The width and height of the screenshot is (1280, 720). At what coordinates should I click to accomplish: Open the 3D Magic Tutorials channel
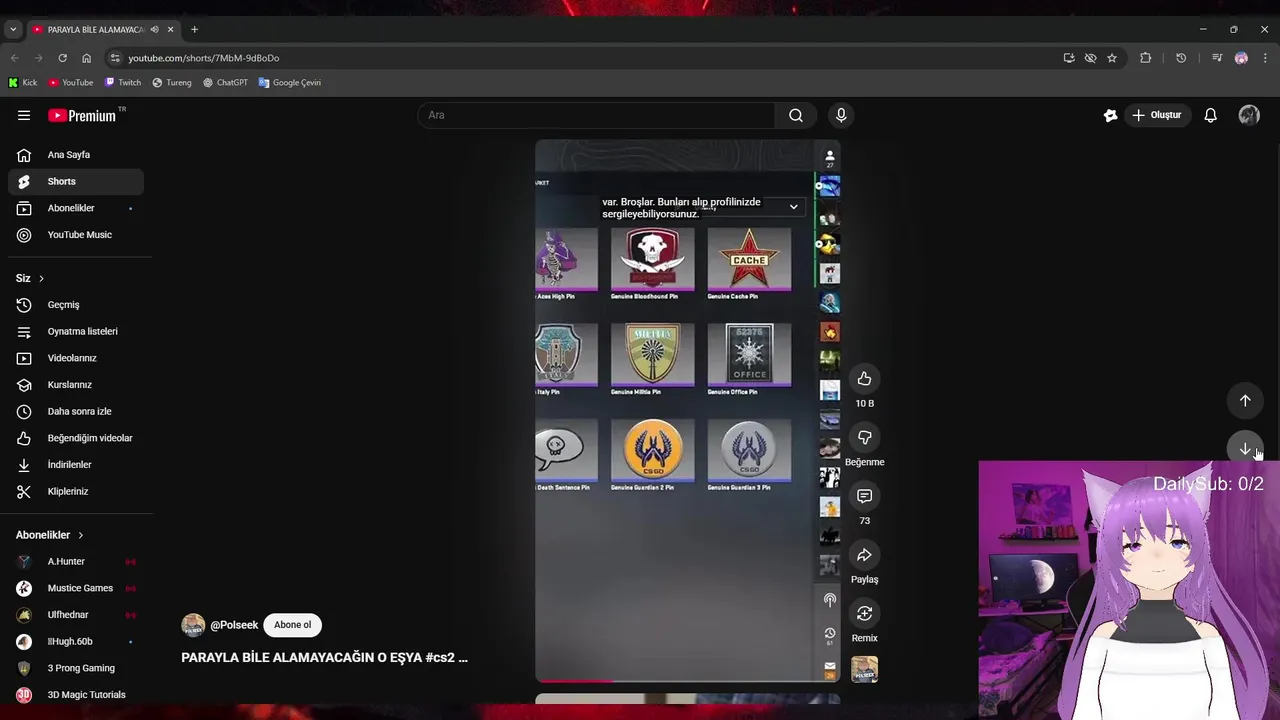[x=76, y=695]
